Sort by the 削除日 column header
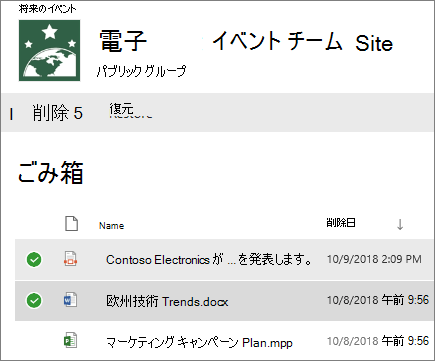435x361 pixels. pyautogui.click(x=341, y=222)
